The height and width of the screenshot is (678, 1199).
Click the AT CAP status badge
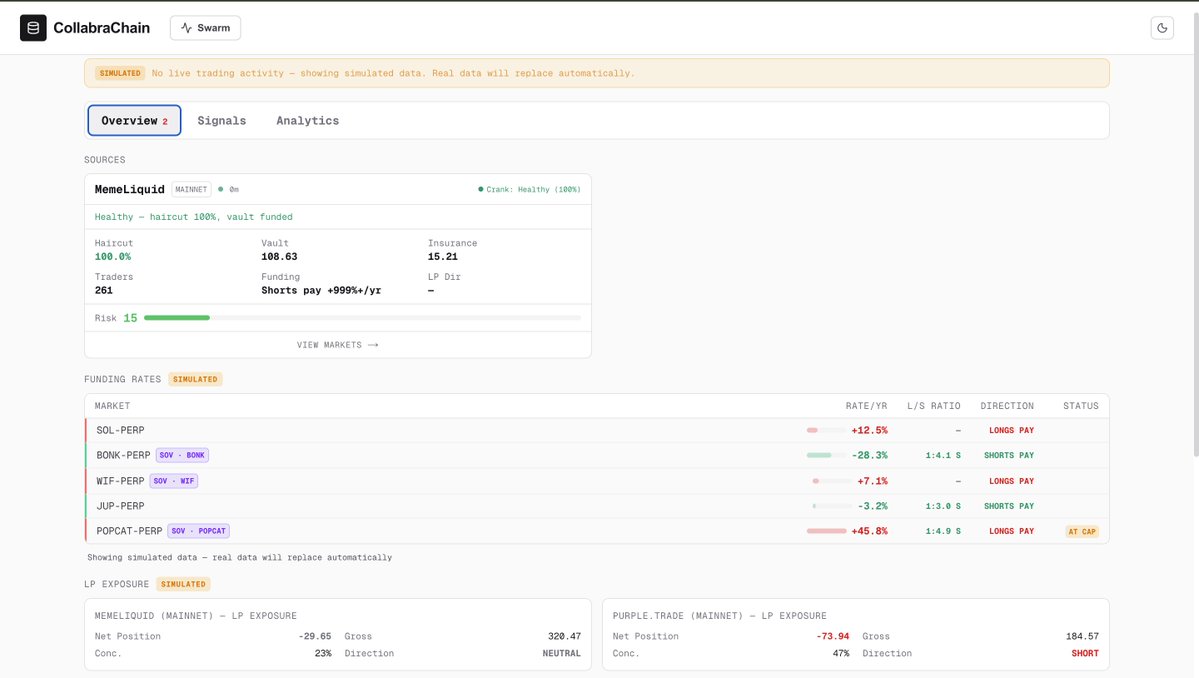(x=1081, y=531)
